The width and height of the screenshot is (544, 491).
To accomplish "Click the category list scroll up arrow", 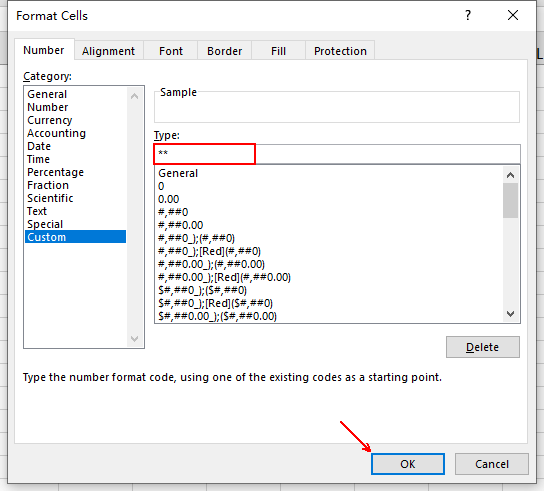I will (x=135, y=96).
